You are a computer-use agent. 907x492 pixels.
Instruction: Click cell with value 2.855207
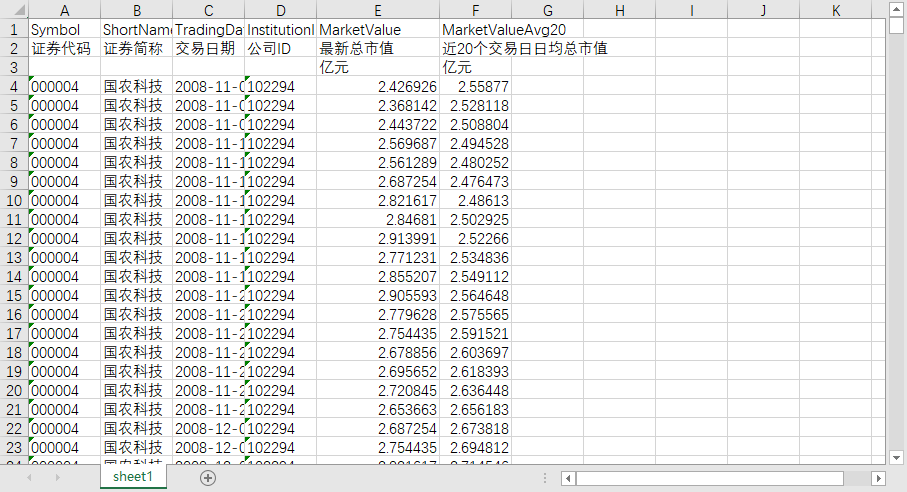(378, 277)
